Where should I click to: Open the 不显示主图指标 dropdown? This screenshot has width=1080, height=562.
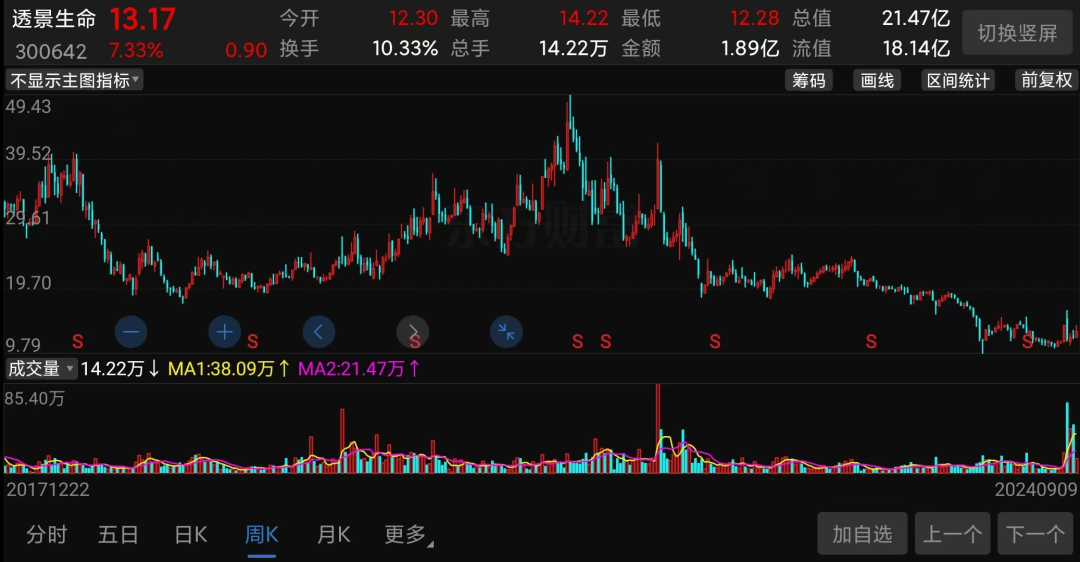tap(75, 81)
